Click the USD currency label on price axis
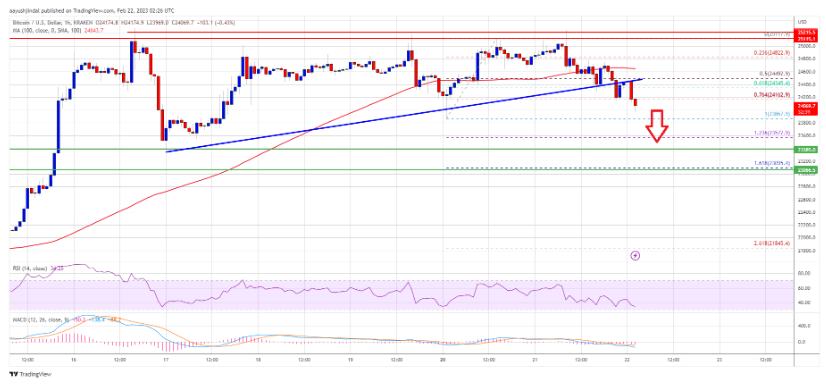The image size is (826, 387). click(x=803, y=22)
